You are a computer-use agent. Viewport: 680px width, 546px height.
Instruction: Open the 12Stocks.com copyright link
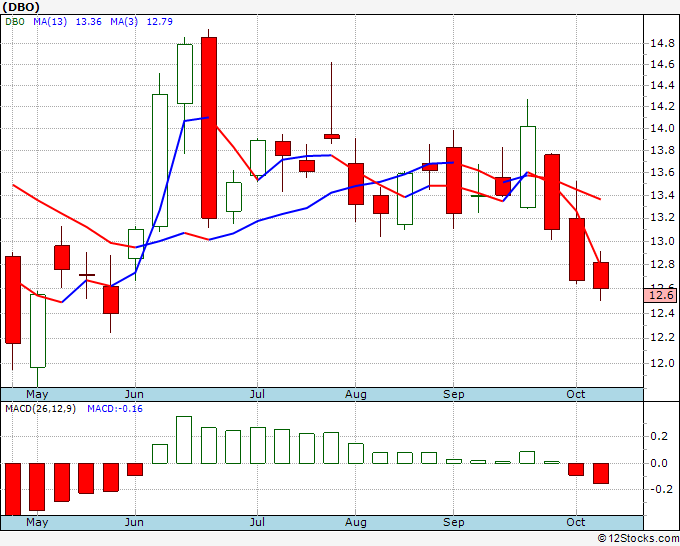[x=638, y=539]
